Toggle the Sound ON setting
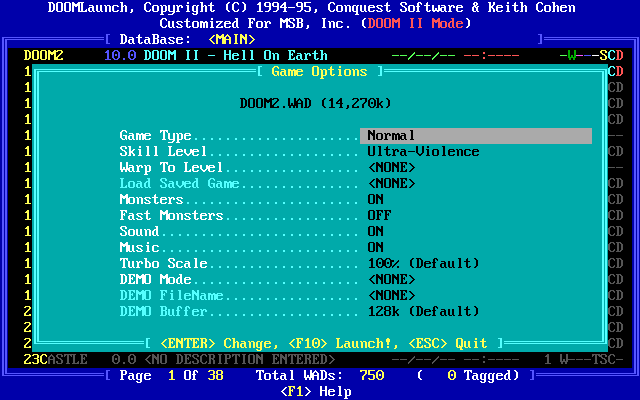 (x=376, y=231)
